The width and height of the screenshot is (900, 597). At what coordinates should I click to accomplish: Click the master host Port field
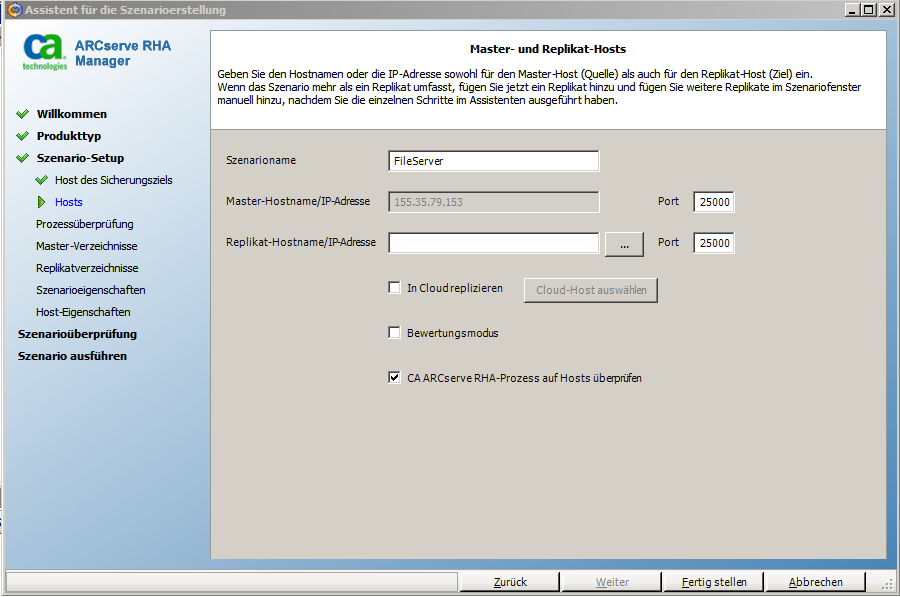click(x=714, y=202)
